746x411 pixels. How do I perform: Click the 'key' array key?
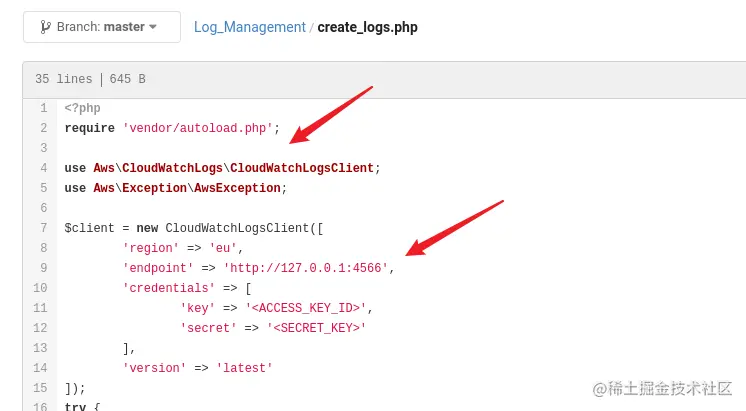[197, 308]
